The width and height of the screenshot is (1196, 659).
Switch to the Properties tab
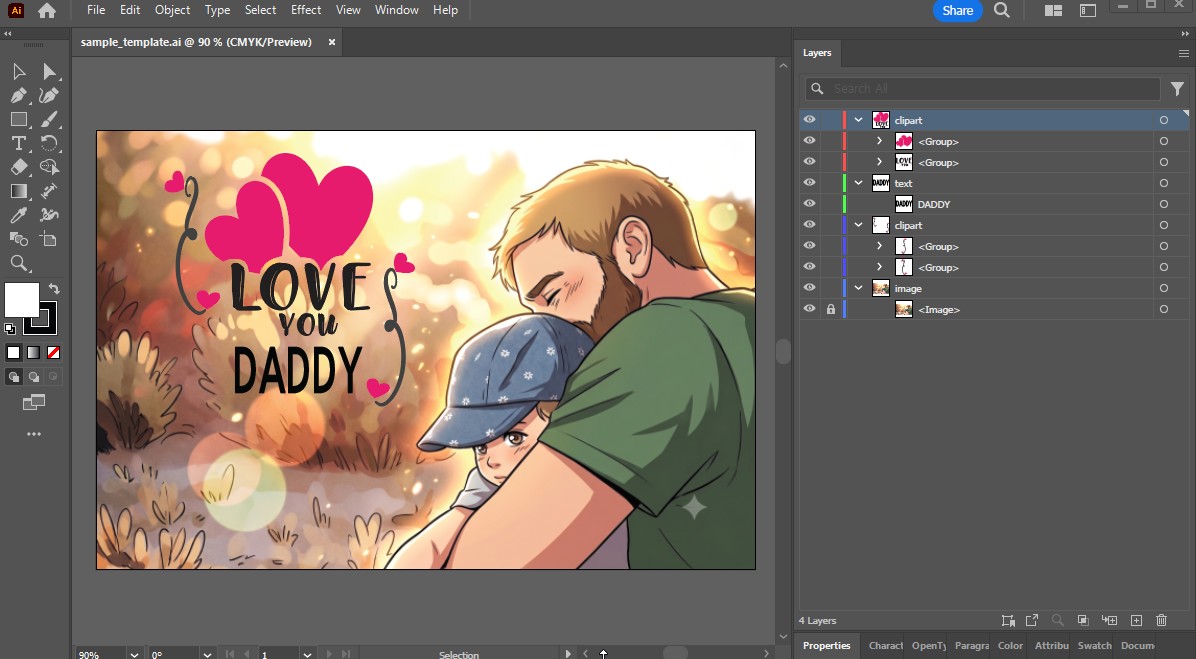click(x=827, y=645)
